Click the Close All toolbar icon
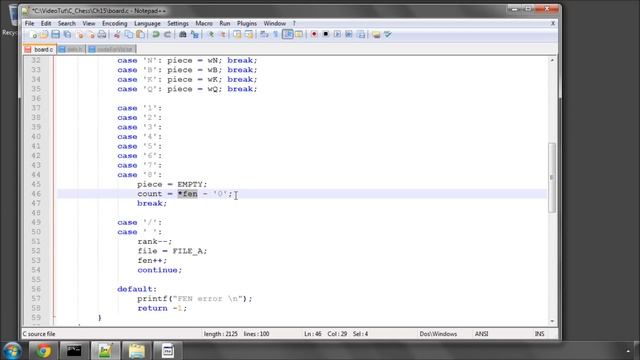640x360 pixels. coord(91,35)
